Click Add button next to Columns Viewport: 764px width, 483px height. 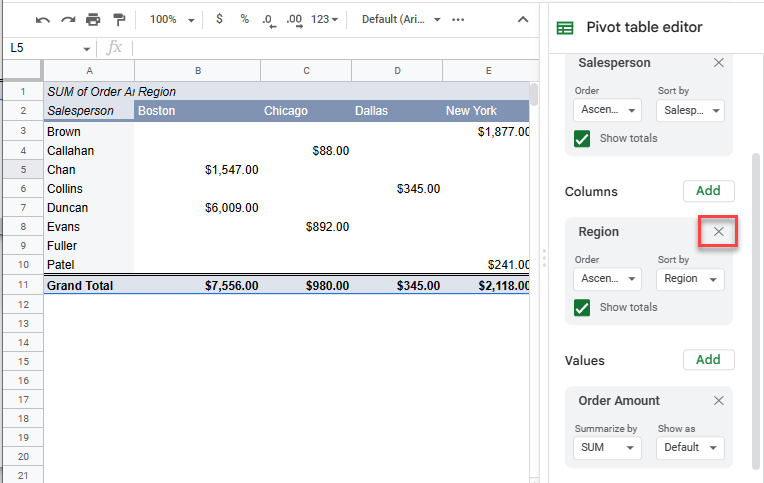coord(708,191)
